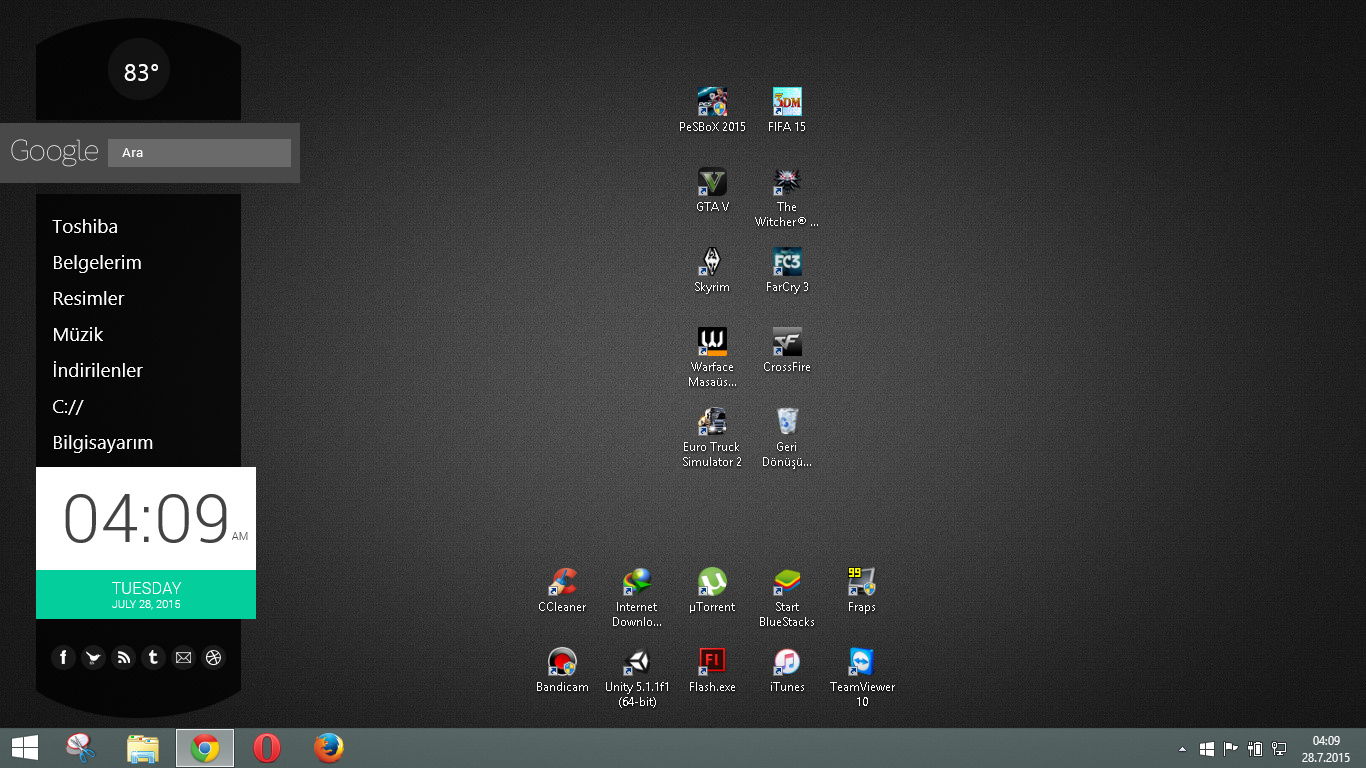Screen dimensions: 1366x768
Task: Click the Twitter bird icon in widget
Action: (x=93, y=657)
